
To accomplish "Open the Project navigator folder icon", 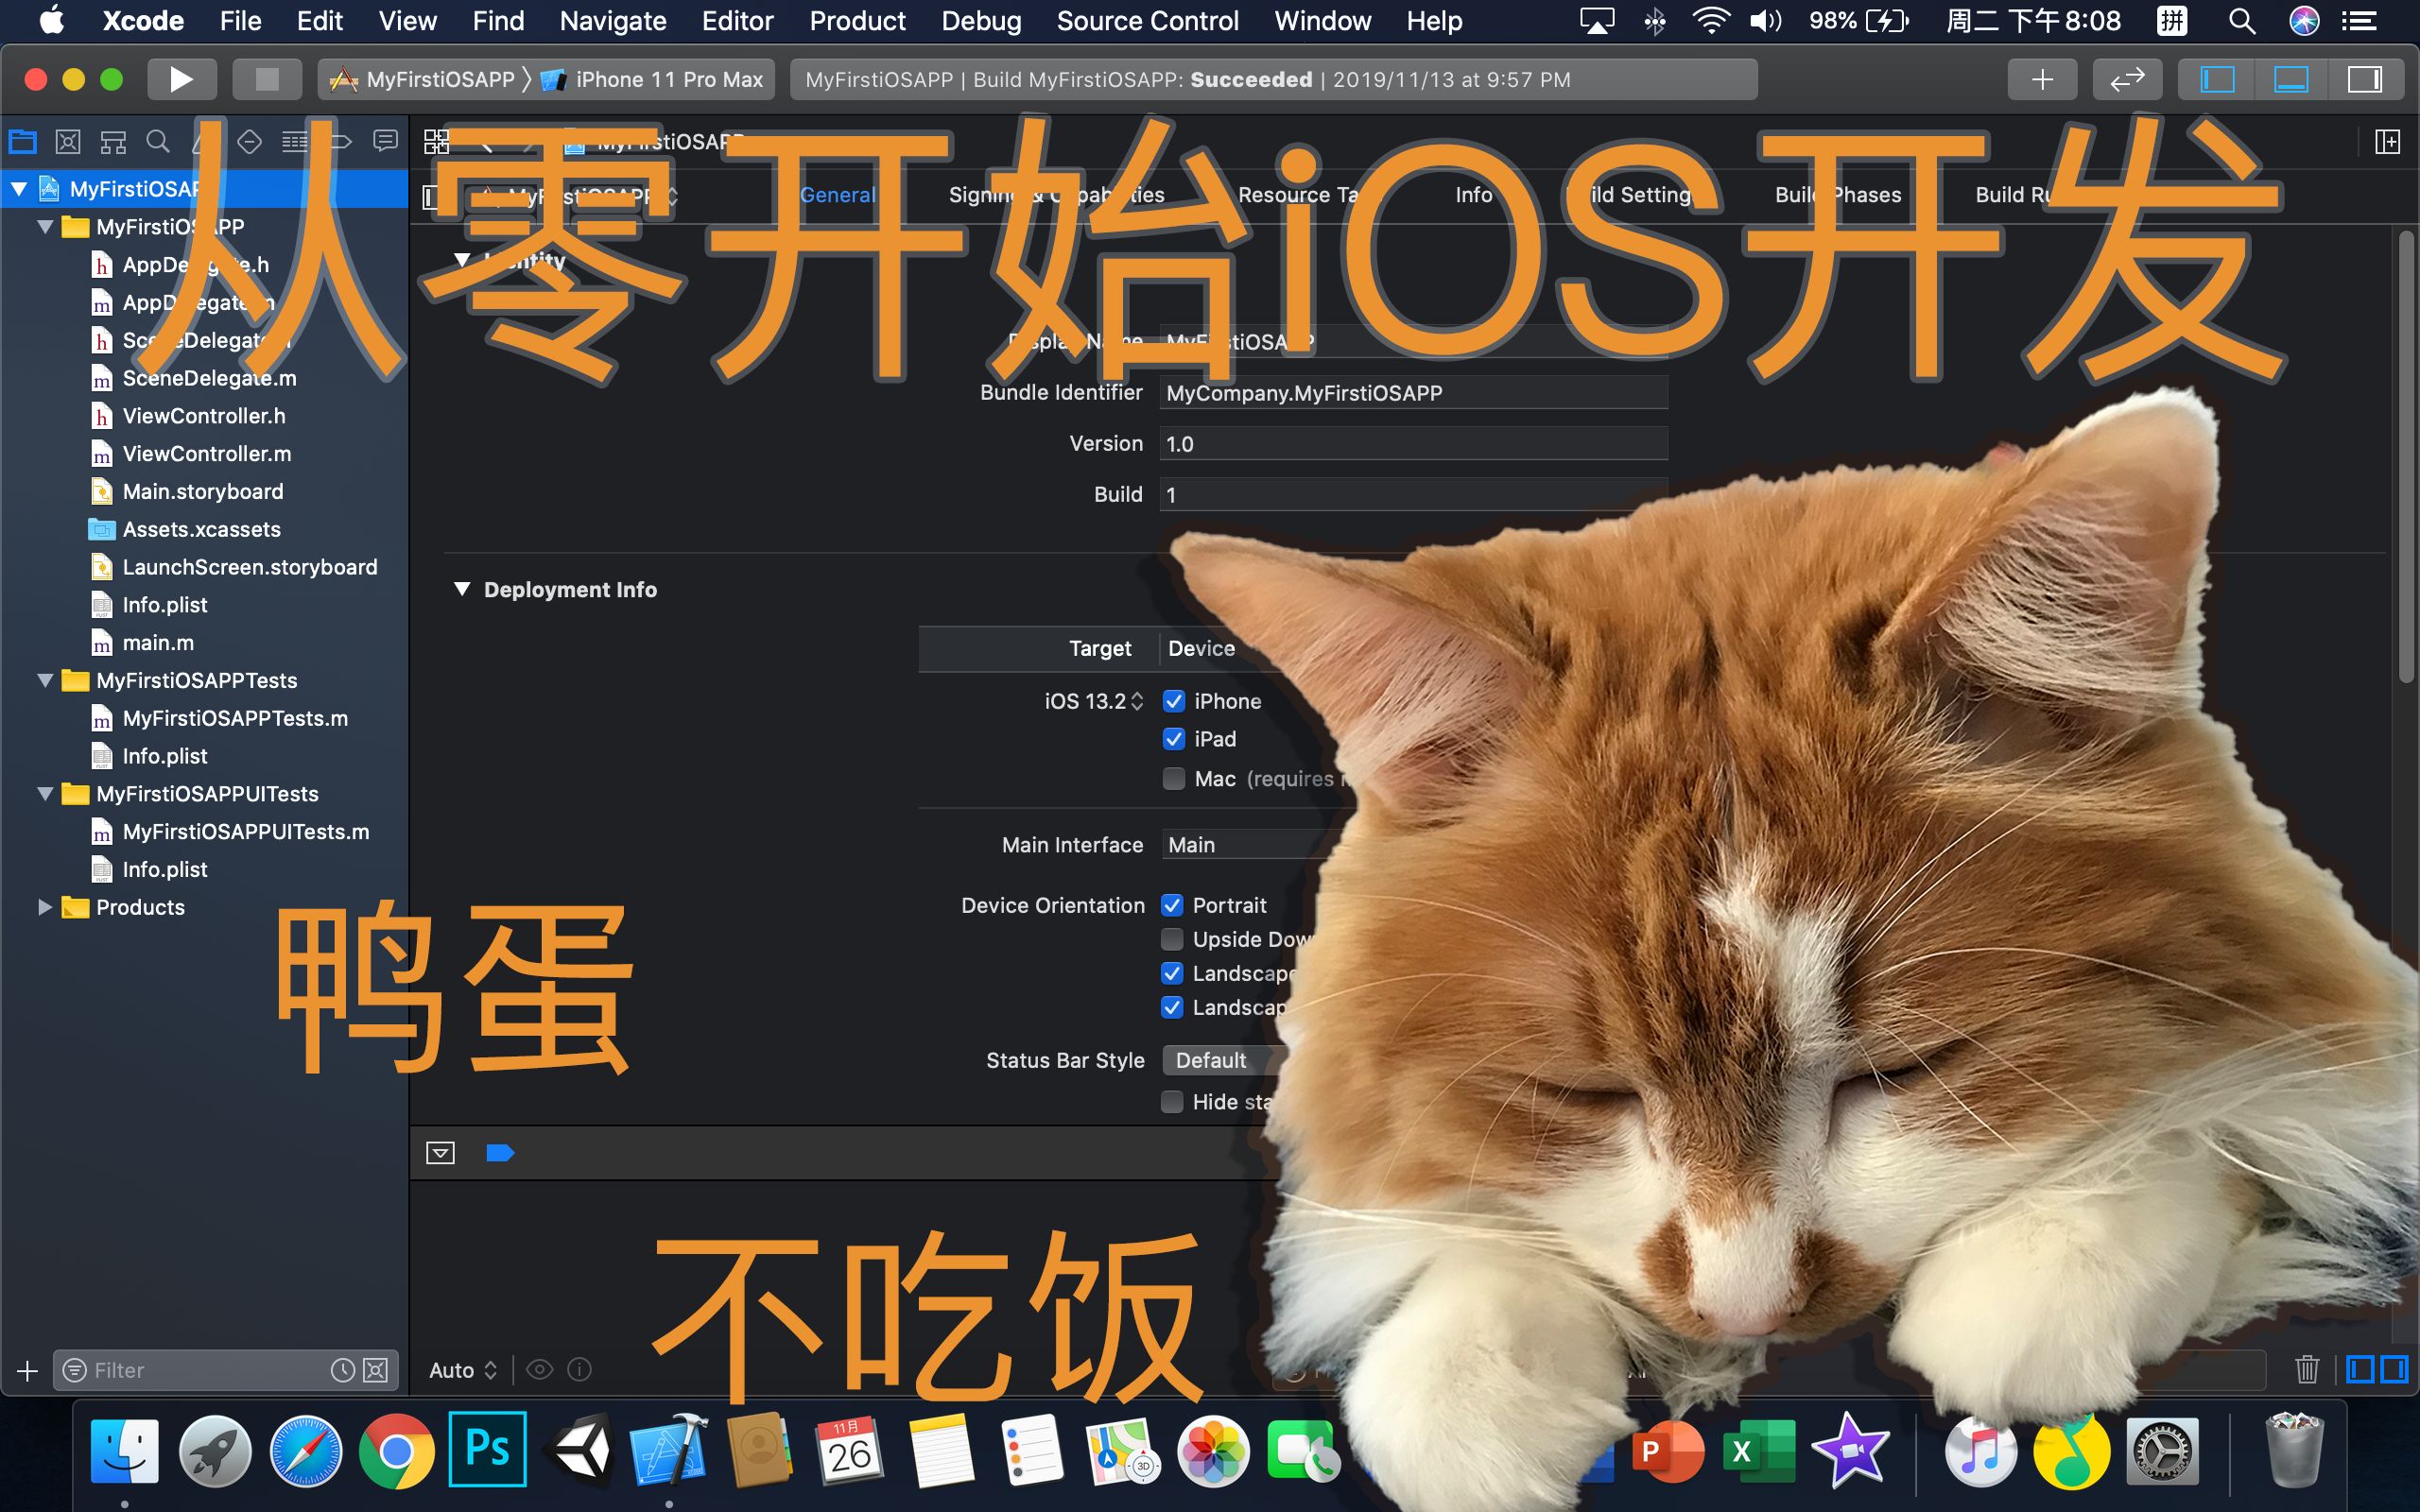I will [22, 140].
